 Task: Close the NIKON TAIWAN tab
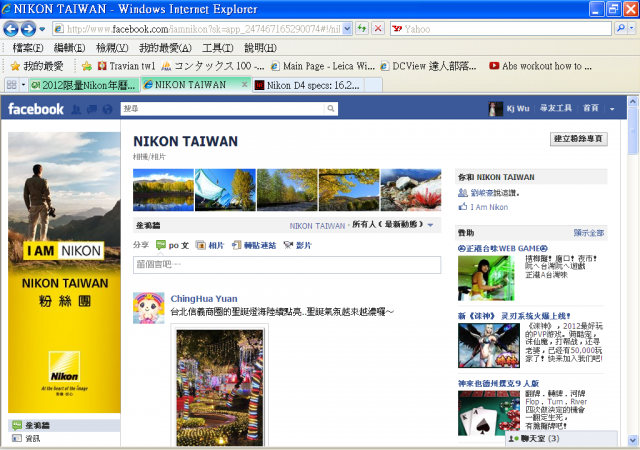coord(244,85)
